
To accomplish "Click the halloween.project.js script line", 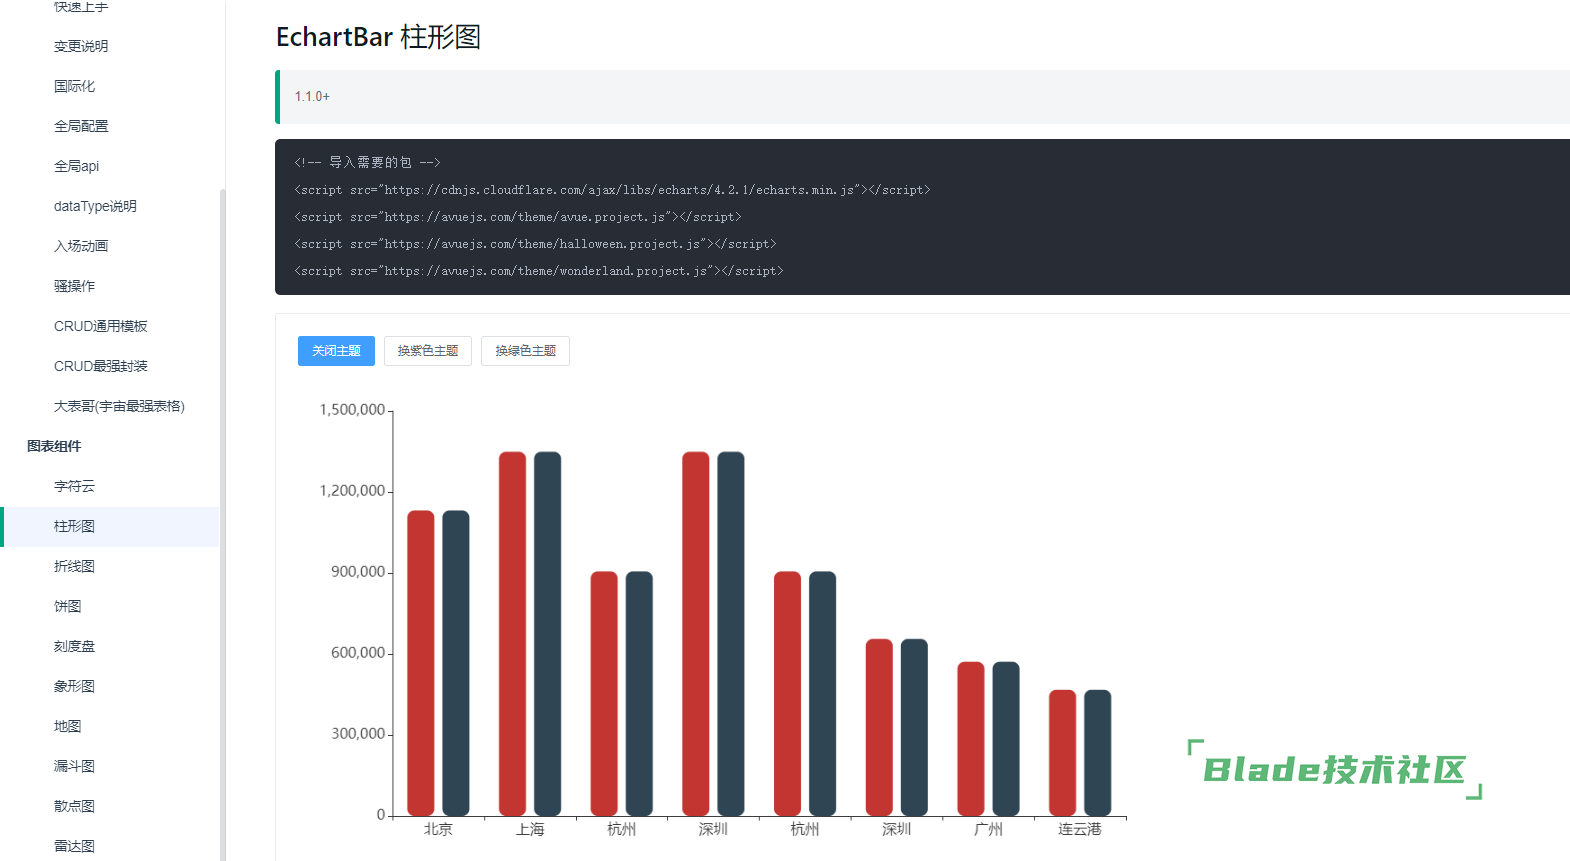I will pyautogui.click(x=535, y=244).
